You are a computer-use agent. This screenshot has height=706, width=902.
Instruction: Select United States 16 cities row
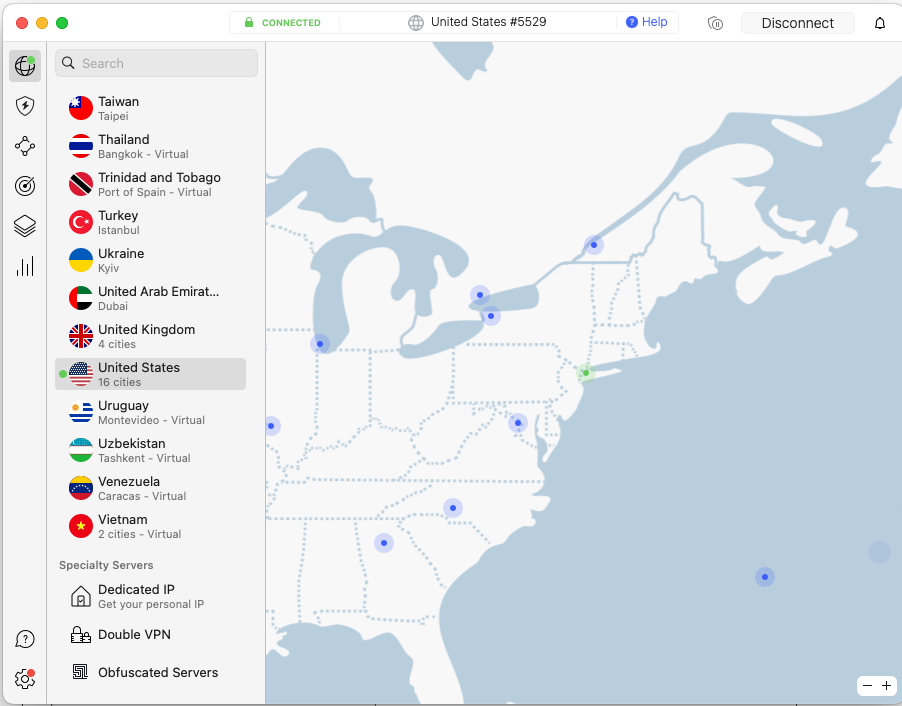pyautogui.click(x=150, y=374)
